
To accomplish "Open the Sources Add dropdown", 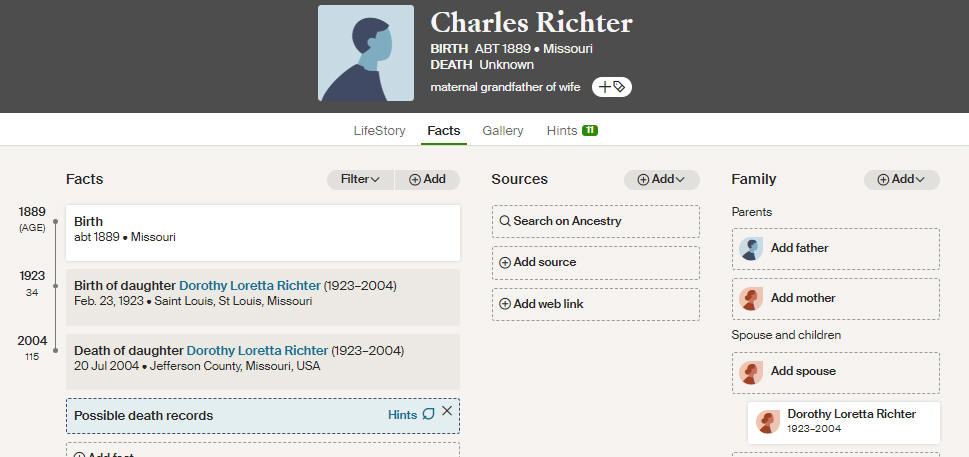I will coord(661,180).
